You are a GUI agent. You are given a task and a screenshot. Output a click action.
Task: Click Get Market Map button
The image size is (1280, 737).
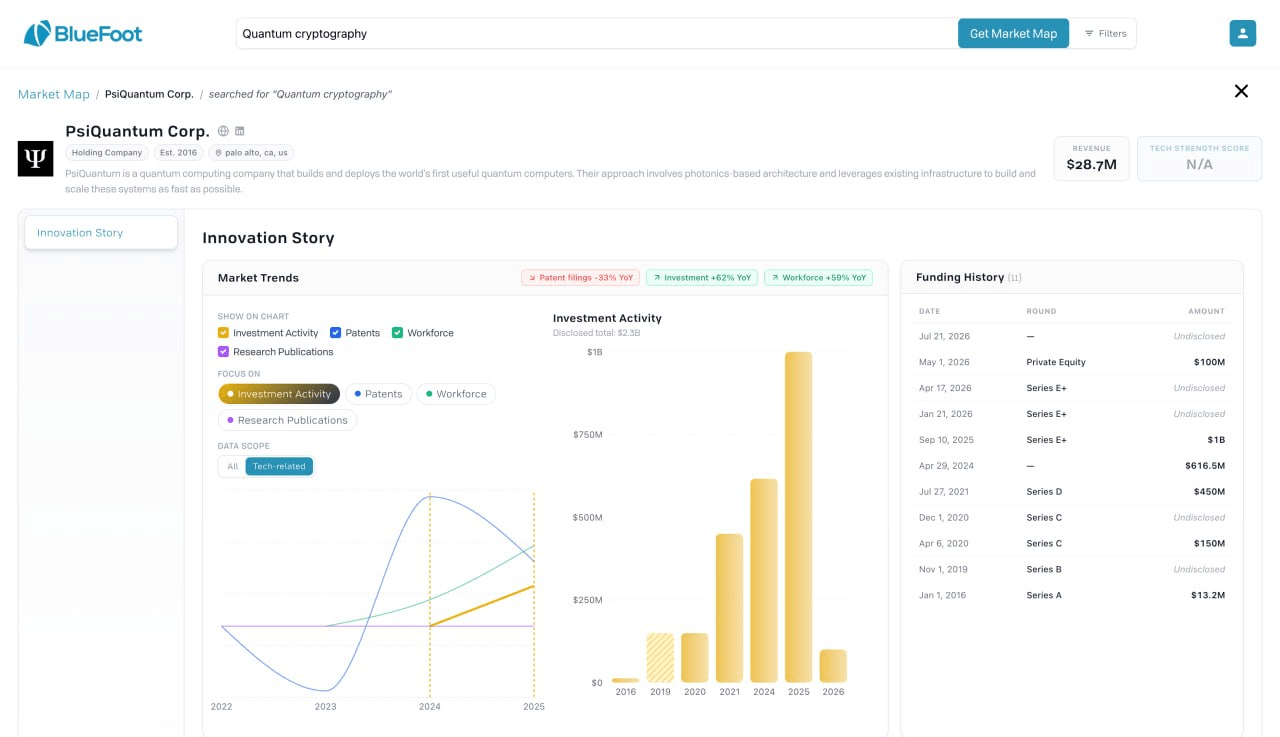[x=1013, y=33]
